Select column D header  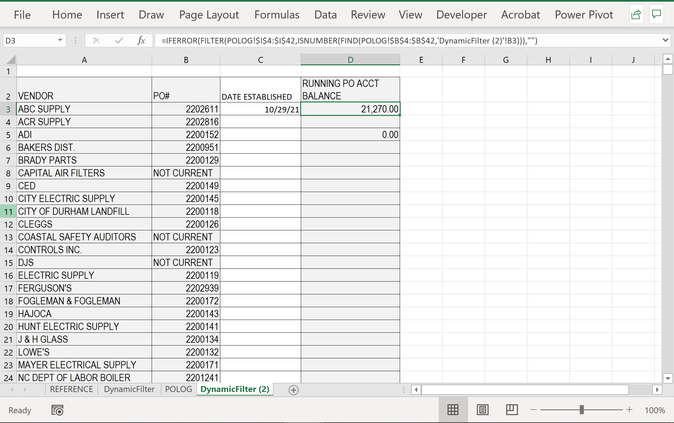coord(350,60)
